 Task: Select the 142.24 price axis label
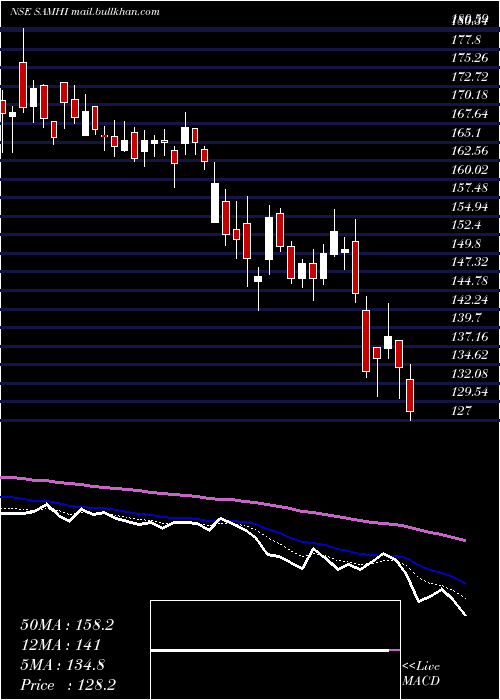coord(470,299)
